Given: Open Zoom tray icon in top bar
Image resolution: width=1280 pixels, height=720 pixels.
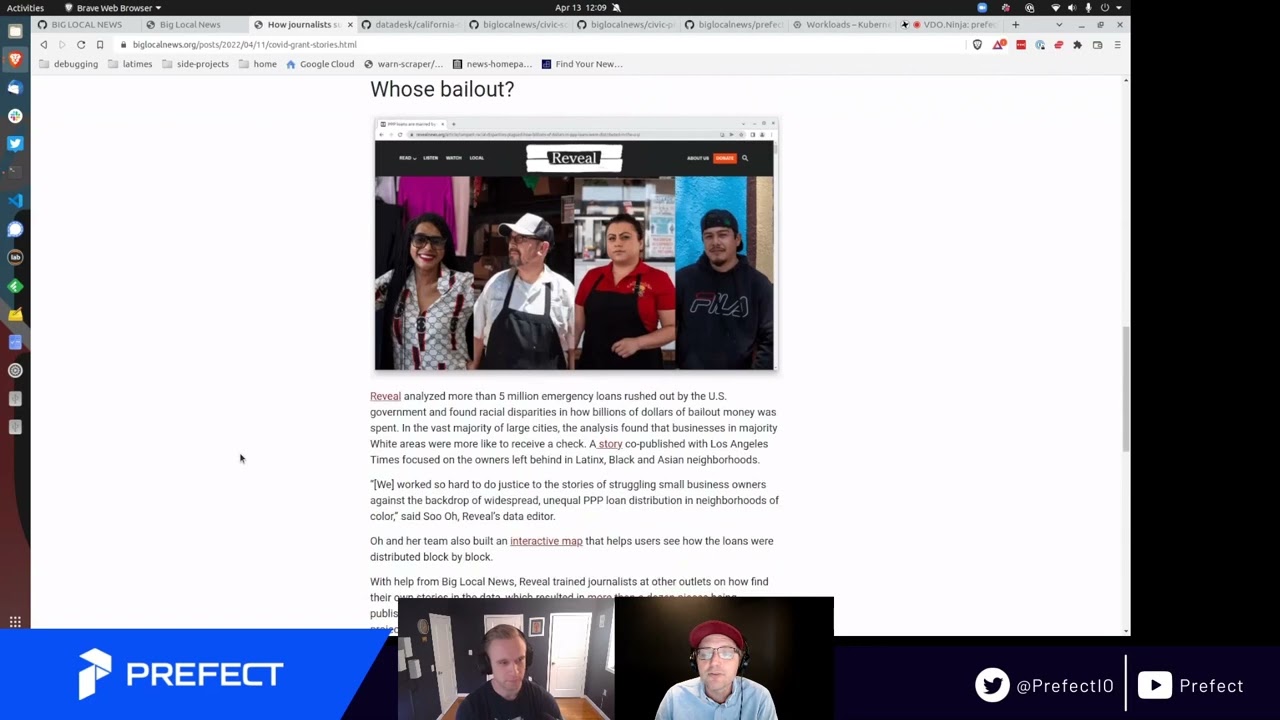Looking at the screenshot, I should (x=982, y=8).
